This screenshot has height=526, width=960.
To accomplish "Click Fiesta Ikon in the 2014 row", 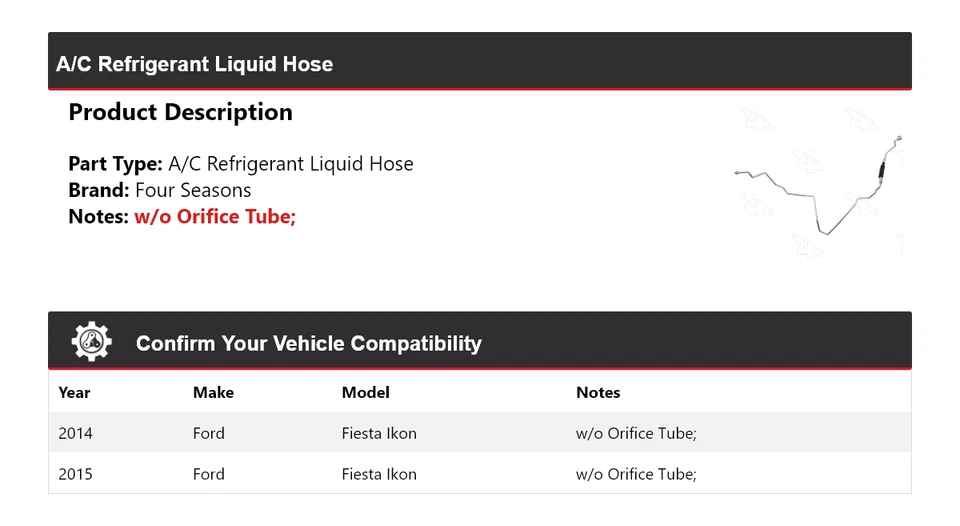I will point(379,433).
